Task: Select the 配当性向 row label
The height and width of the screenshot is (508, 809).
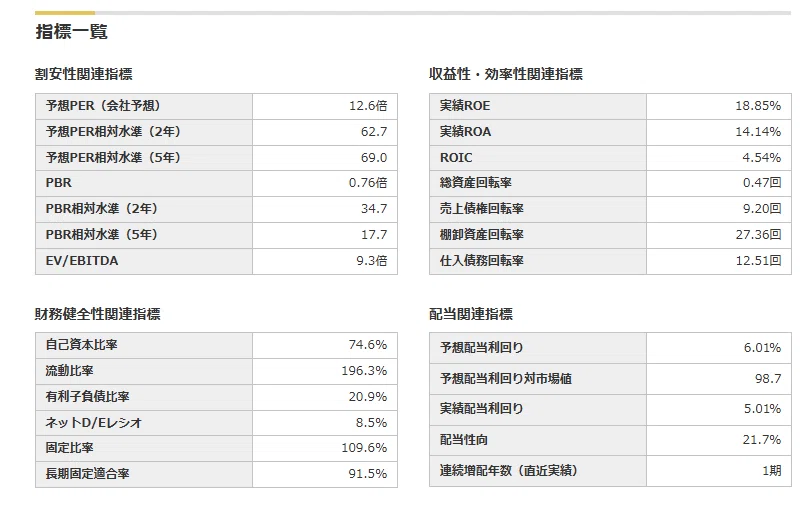Action: 464,440
